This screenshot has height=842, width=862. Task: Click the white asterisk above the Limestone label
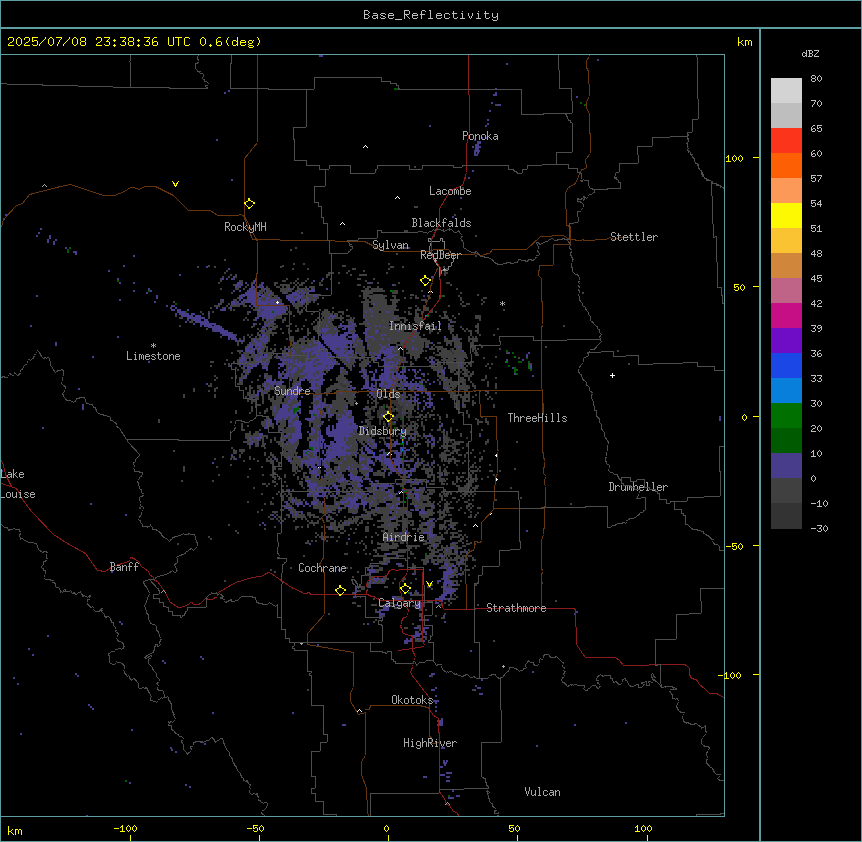(x=153, y=346)
